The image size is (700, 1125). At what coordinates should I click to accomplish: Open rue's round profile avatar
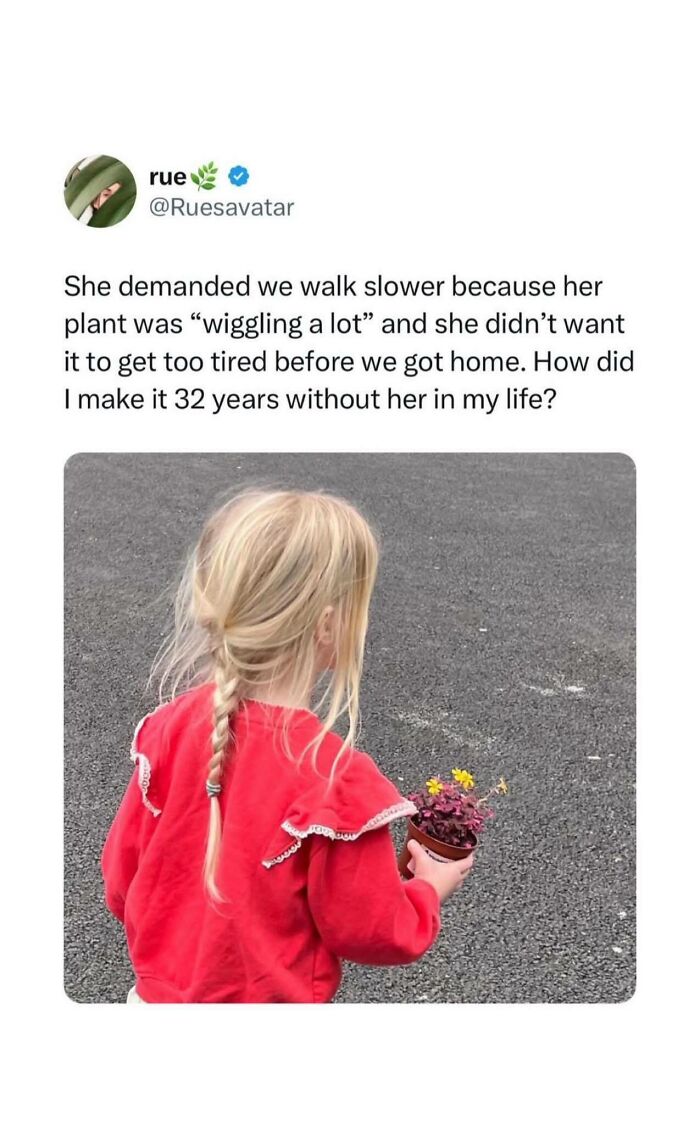point(100,191)
